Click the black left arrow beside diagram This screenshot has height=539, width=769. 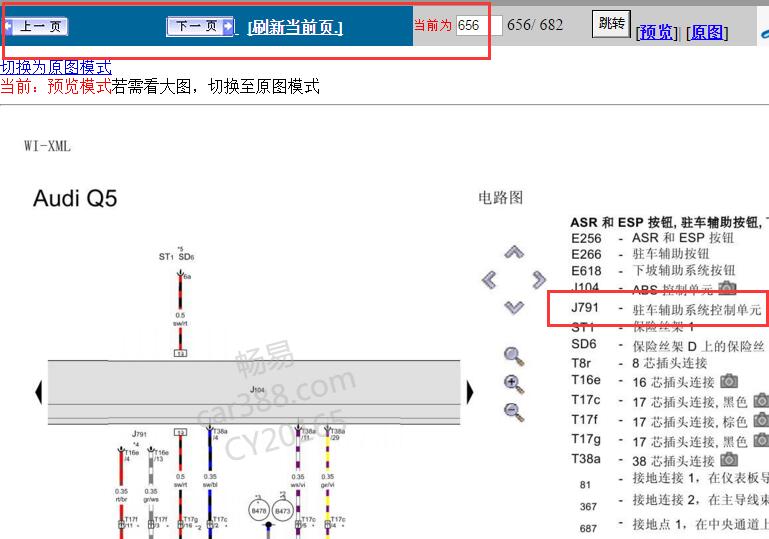click(39, 392)
